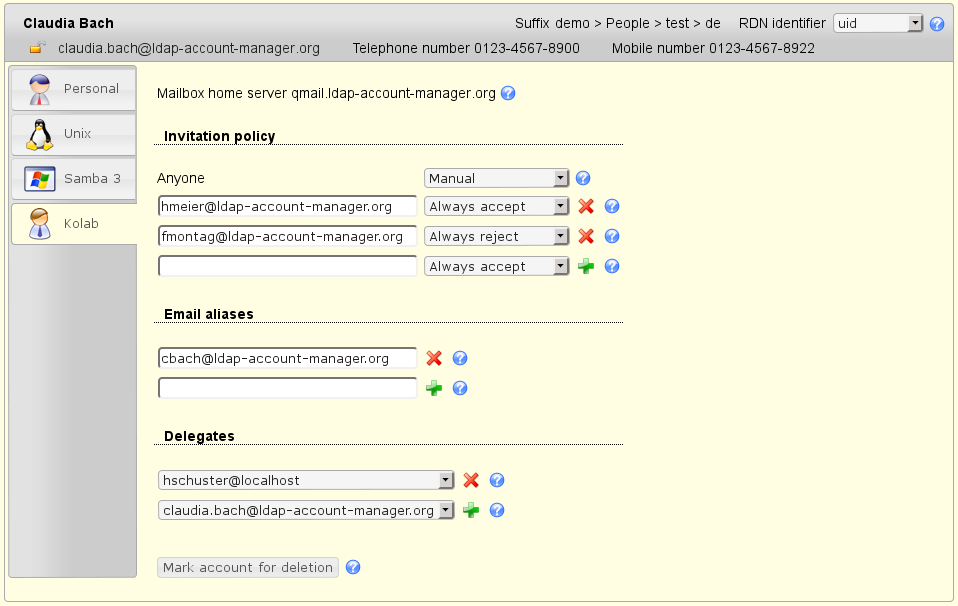Change fmontag policy from Always reject
The width and height of the screenshot is (958, 606).
tap(496, 237)
